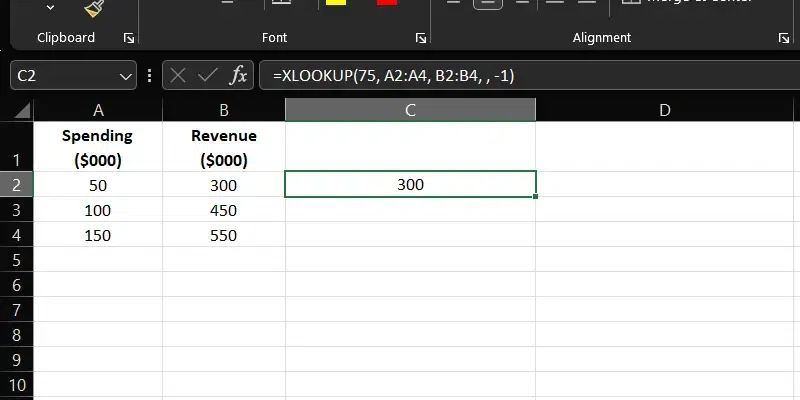Open Insert Function via the fx icon
Viewport: 800px width, 400px height.
click(x=239, y=76)
